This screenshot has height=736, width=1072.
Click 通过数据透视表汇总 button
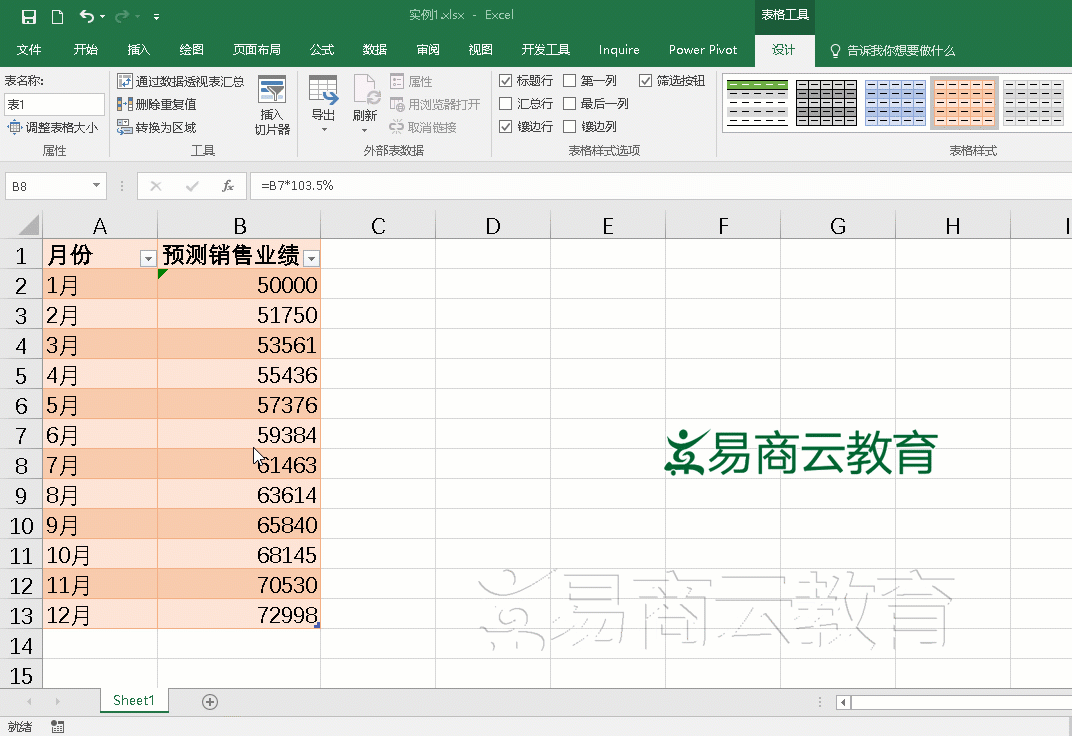tap(180, 81)
